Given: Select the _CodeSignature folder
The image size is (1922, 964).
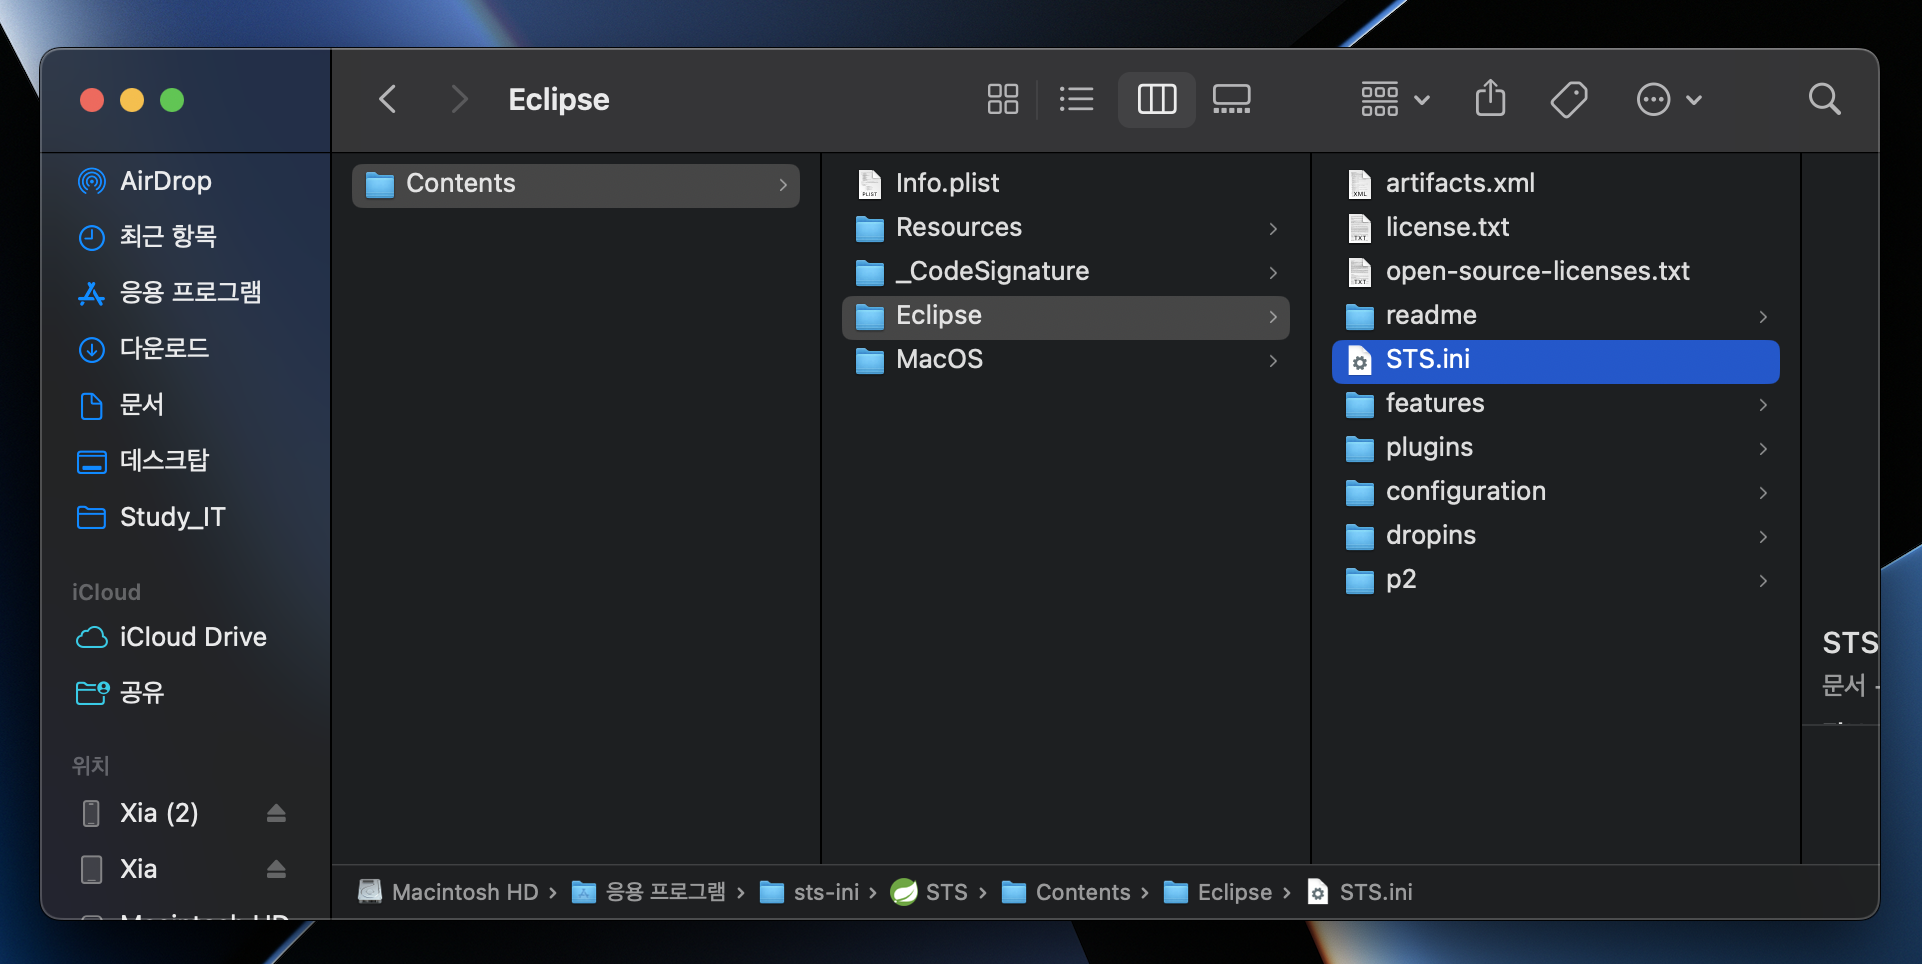Looking at the screenshot, I should tap(1065, 271).
